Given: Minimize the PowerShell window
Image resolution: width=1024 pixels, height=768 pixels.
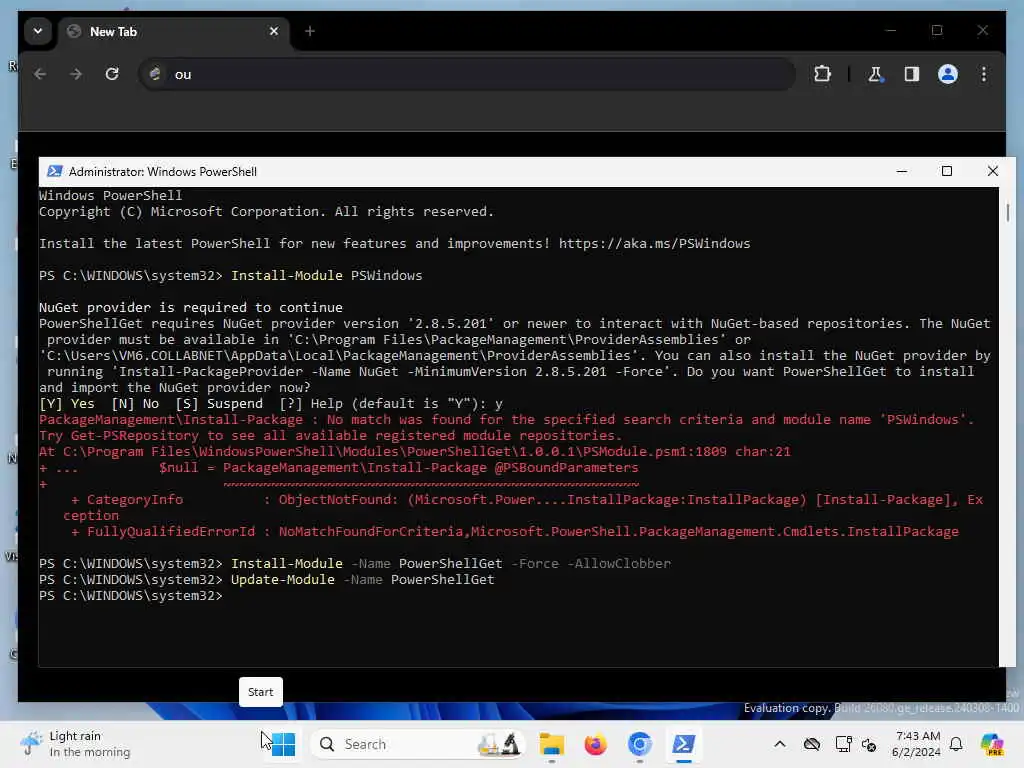Looking at the screenshot, I should pos(902,171).
